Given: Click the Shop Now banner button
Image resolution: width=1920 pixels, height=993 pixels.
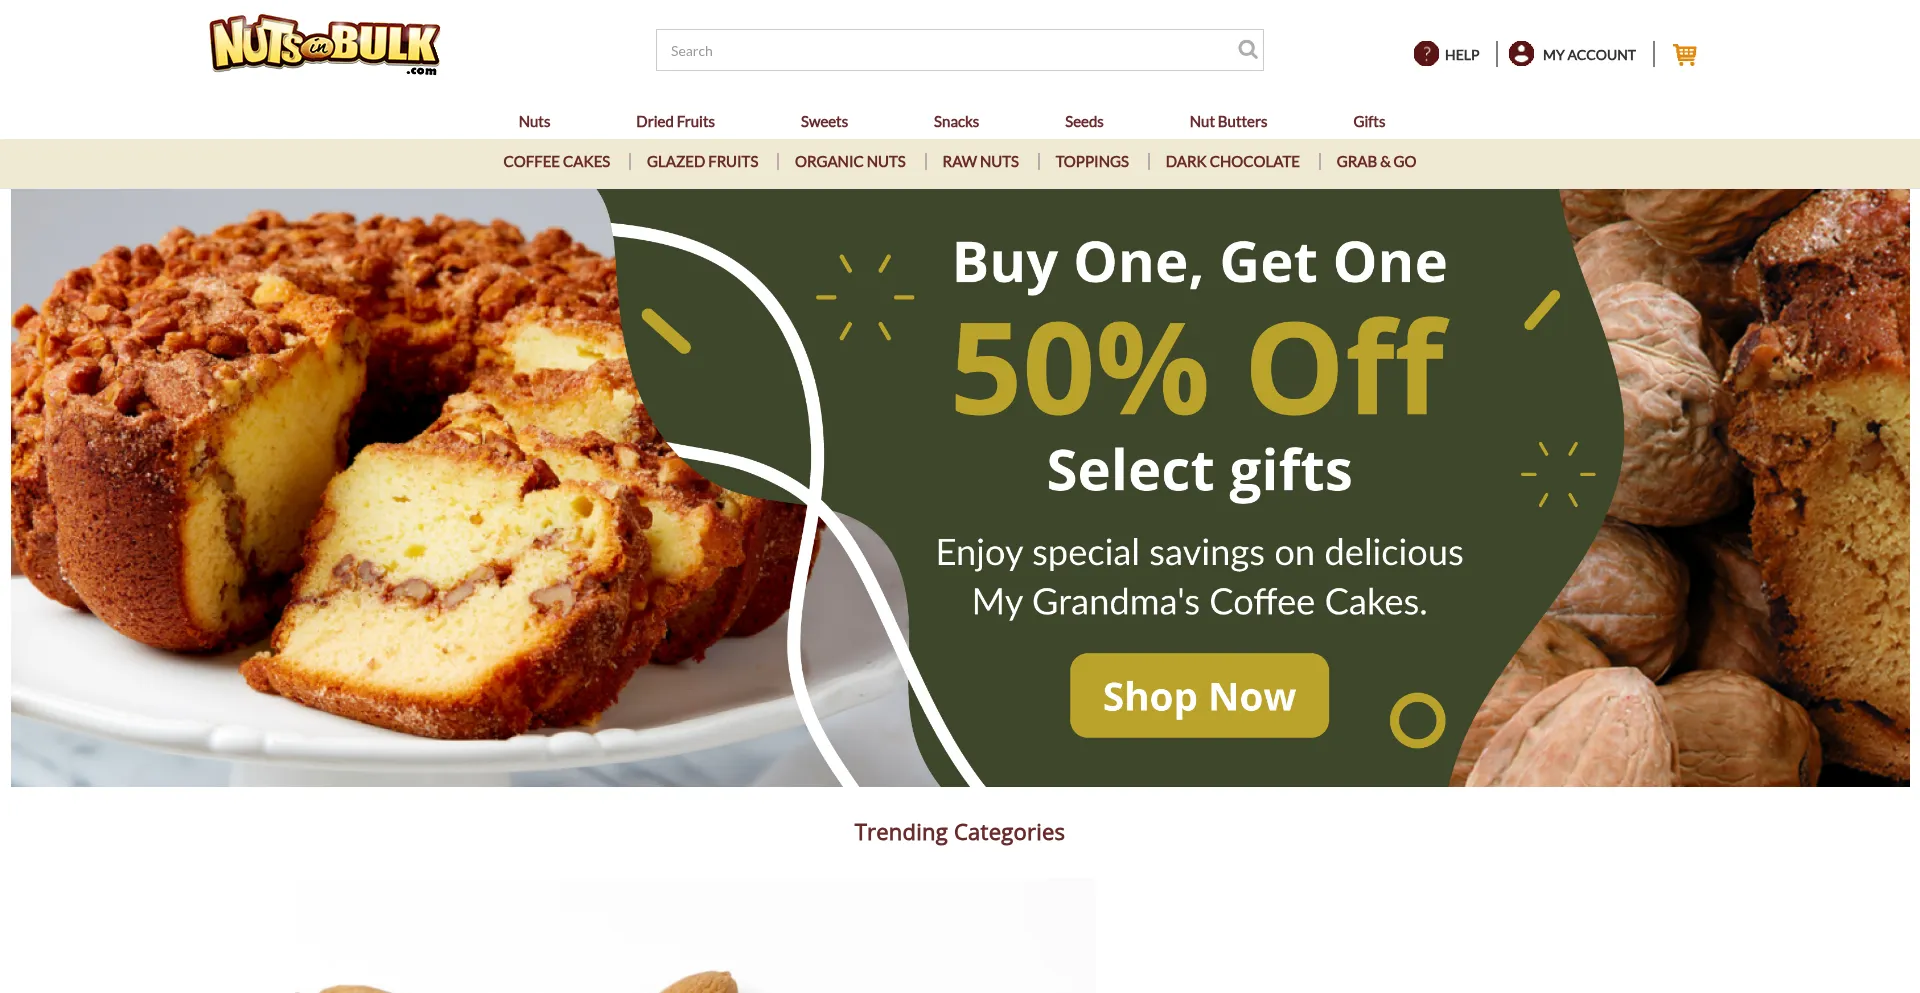Looking at the screenshot, I should click(1199, 696).
